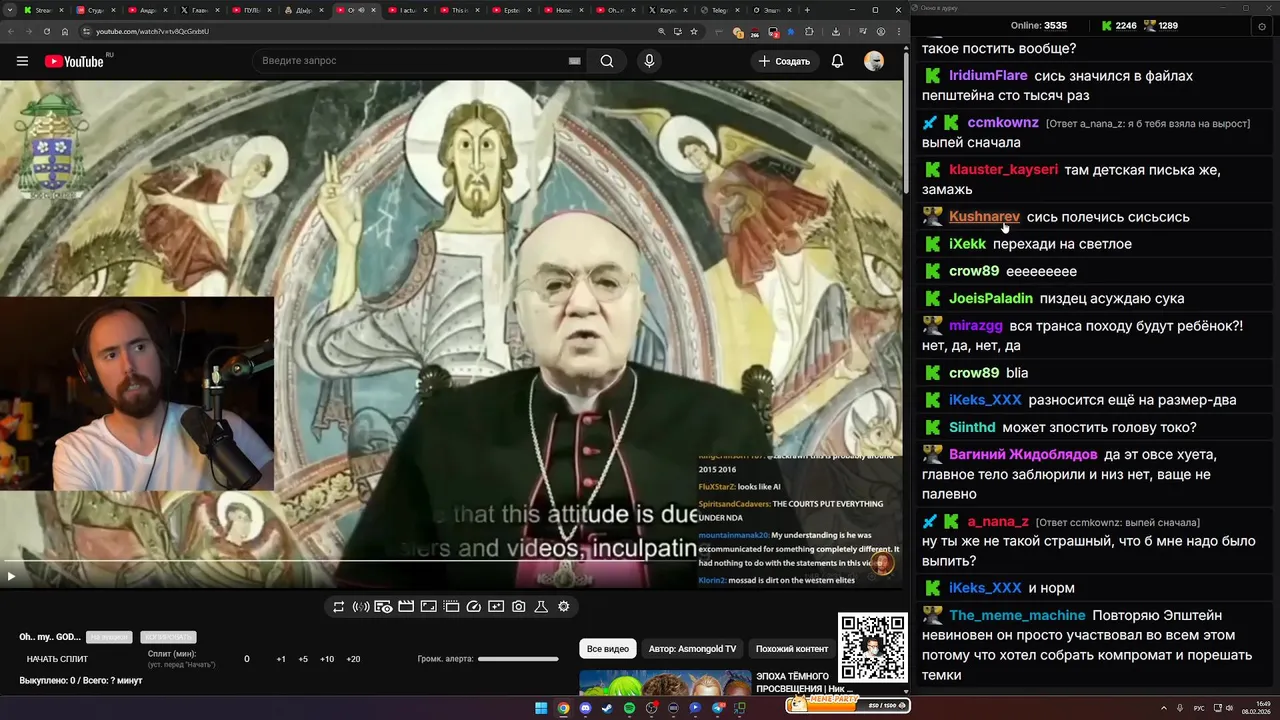This screenshot has height=720, width=1280.
Task: Click the address bar URL
Action: coord(152,31)
